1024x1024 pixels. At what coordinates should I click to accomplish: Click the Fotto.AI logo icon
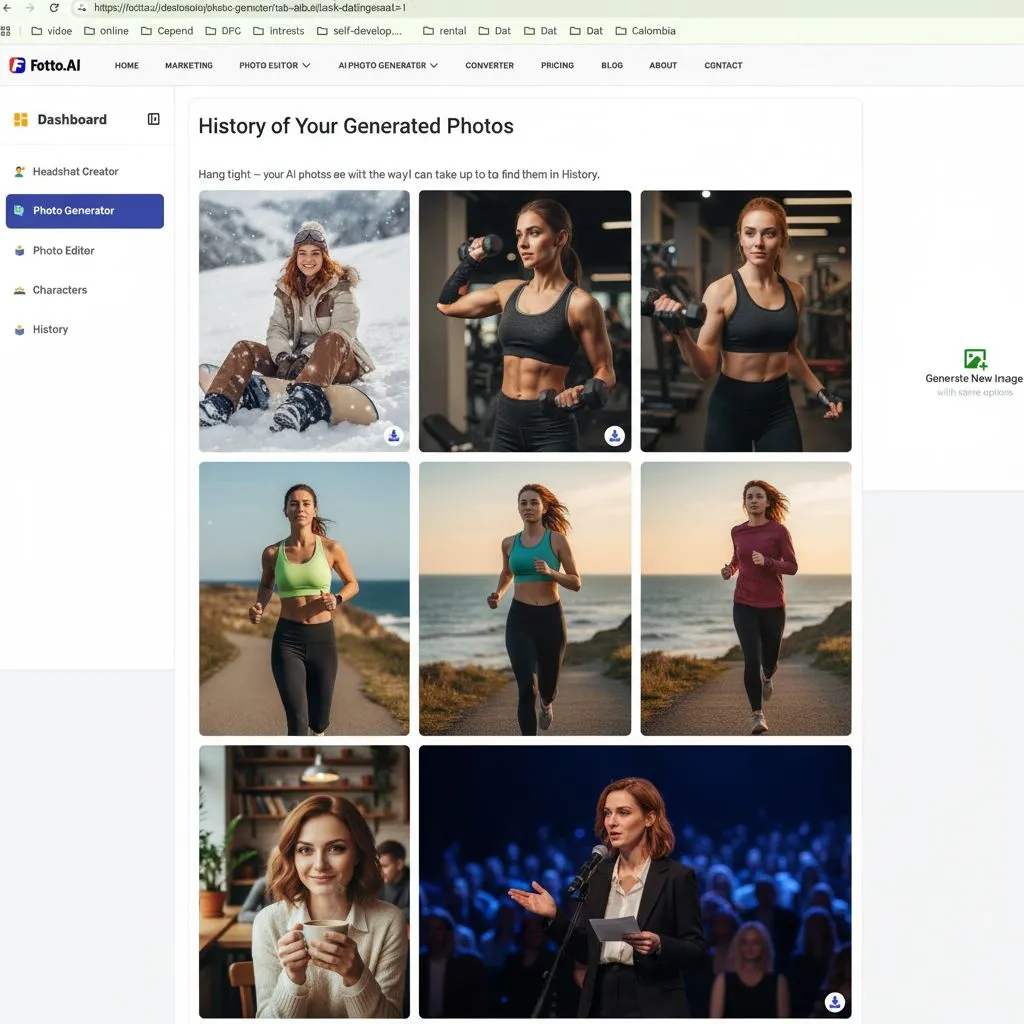(18, 65)
